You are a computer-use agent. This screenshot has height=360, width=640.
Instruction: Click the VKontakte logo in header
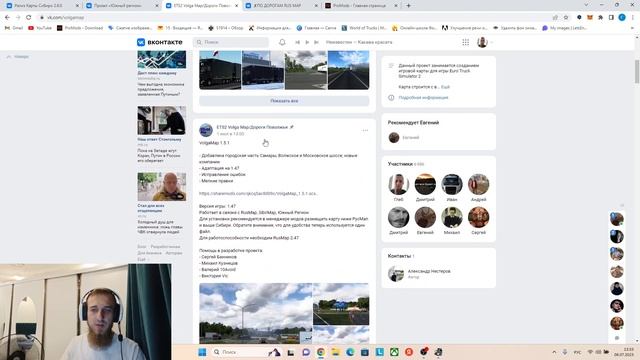click(x=160, y=42)
